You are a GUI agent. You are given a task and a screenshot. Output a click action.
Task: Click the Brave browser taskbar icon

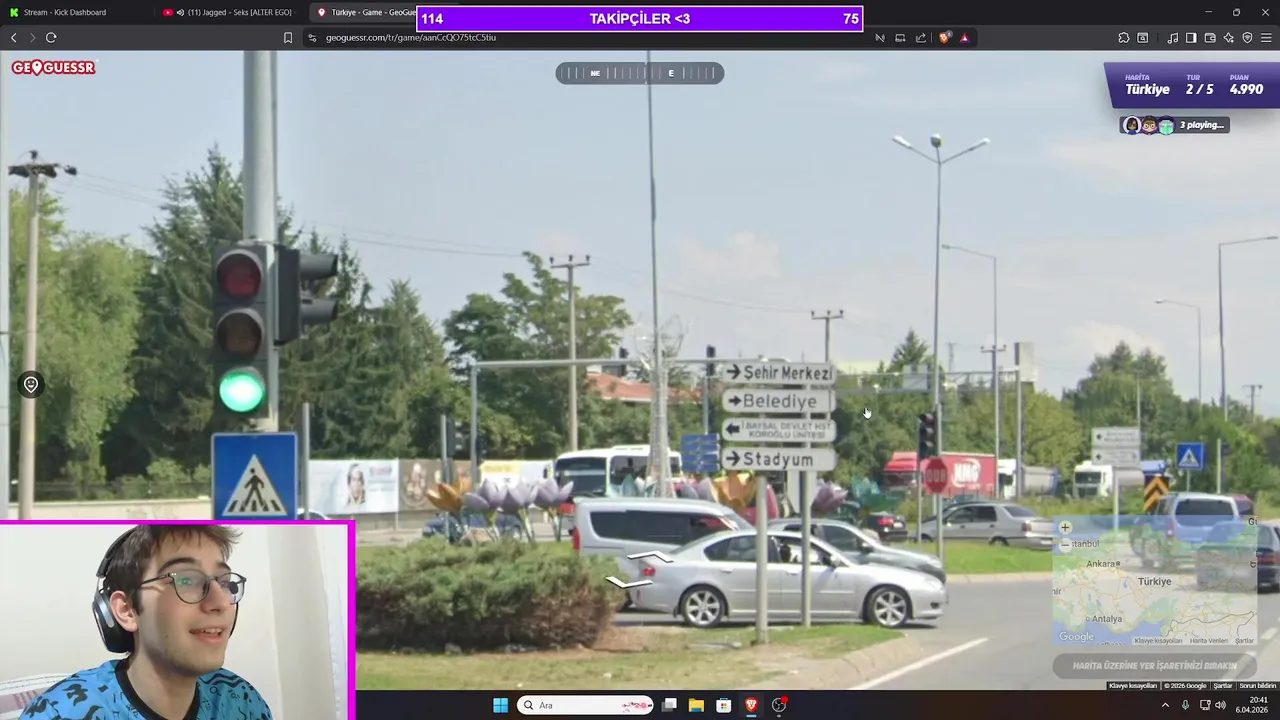751,705
